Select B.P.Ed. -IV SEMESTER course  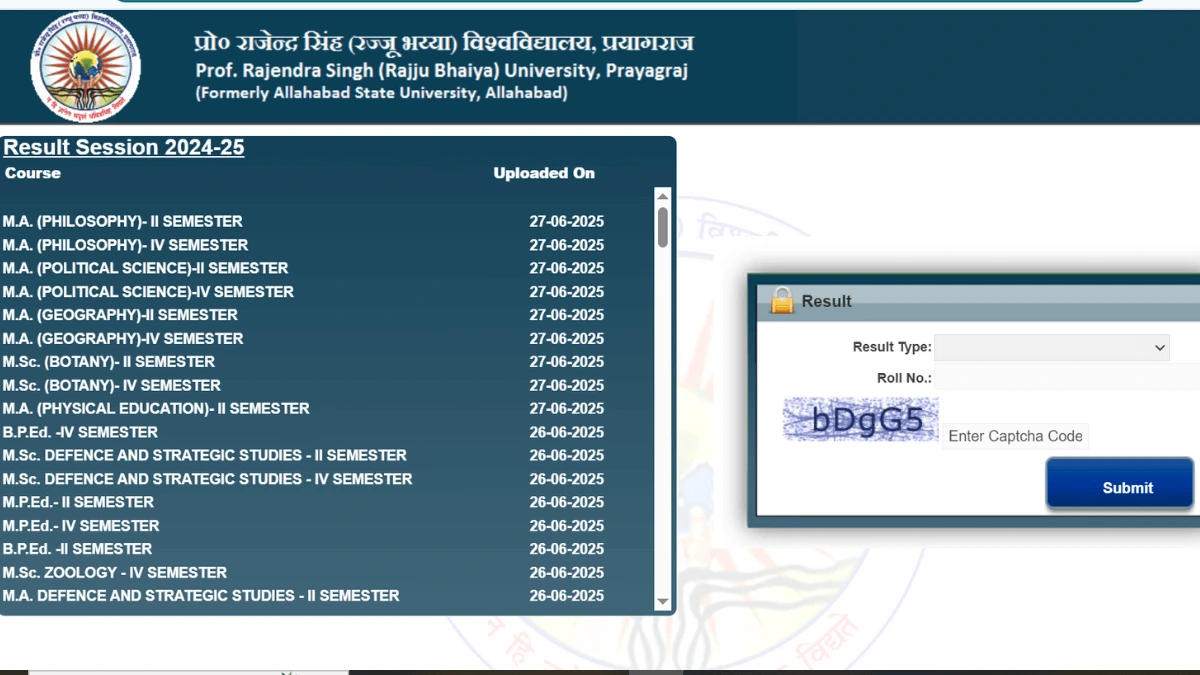tap(80, 432)
